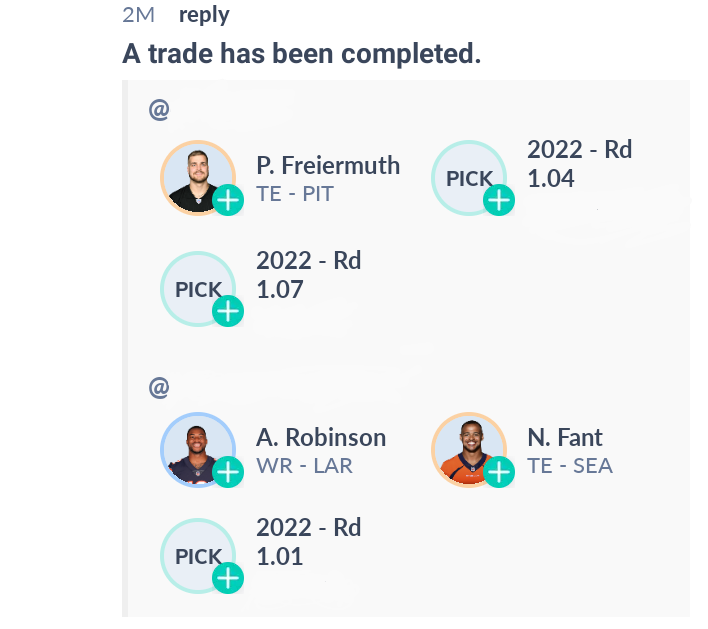The height and width of the screenshot is (629, 708).
Task: Click the first team @ mention
Action: [x=159, y=110]
